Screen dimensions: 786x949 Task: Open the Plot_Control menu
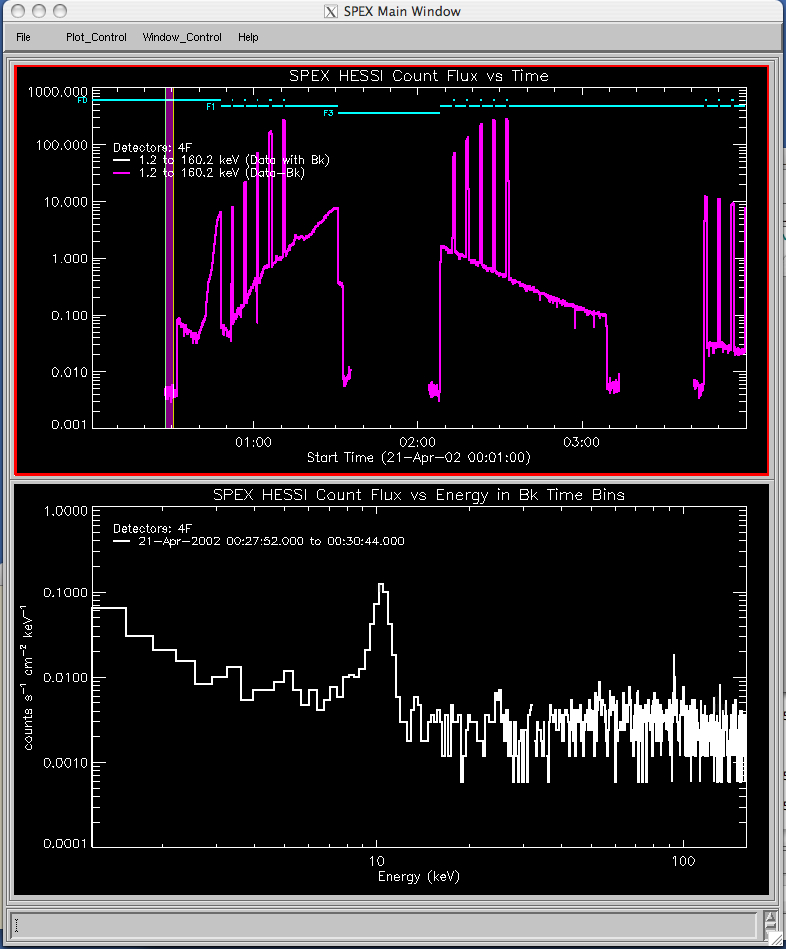click(x=96, y=37)
